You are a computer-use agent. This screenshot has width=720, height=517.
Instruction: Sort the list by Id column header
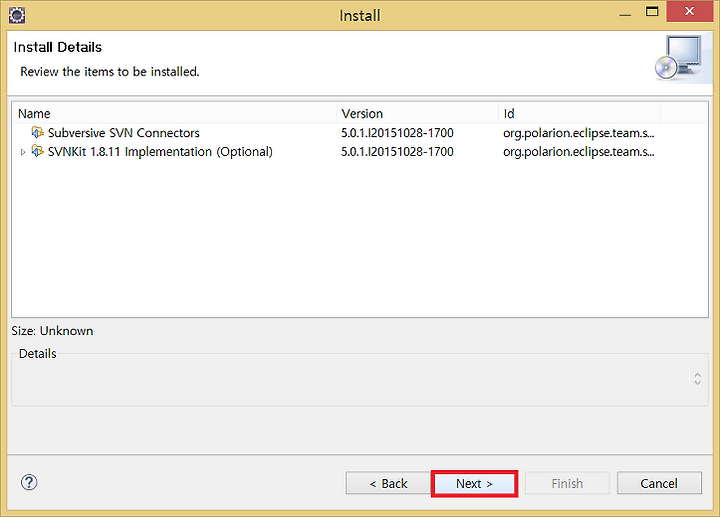[579, 113]
